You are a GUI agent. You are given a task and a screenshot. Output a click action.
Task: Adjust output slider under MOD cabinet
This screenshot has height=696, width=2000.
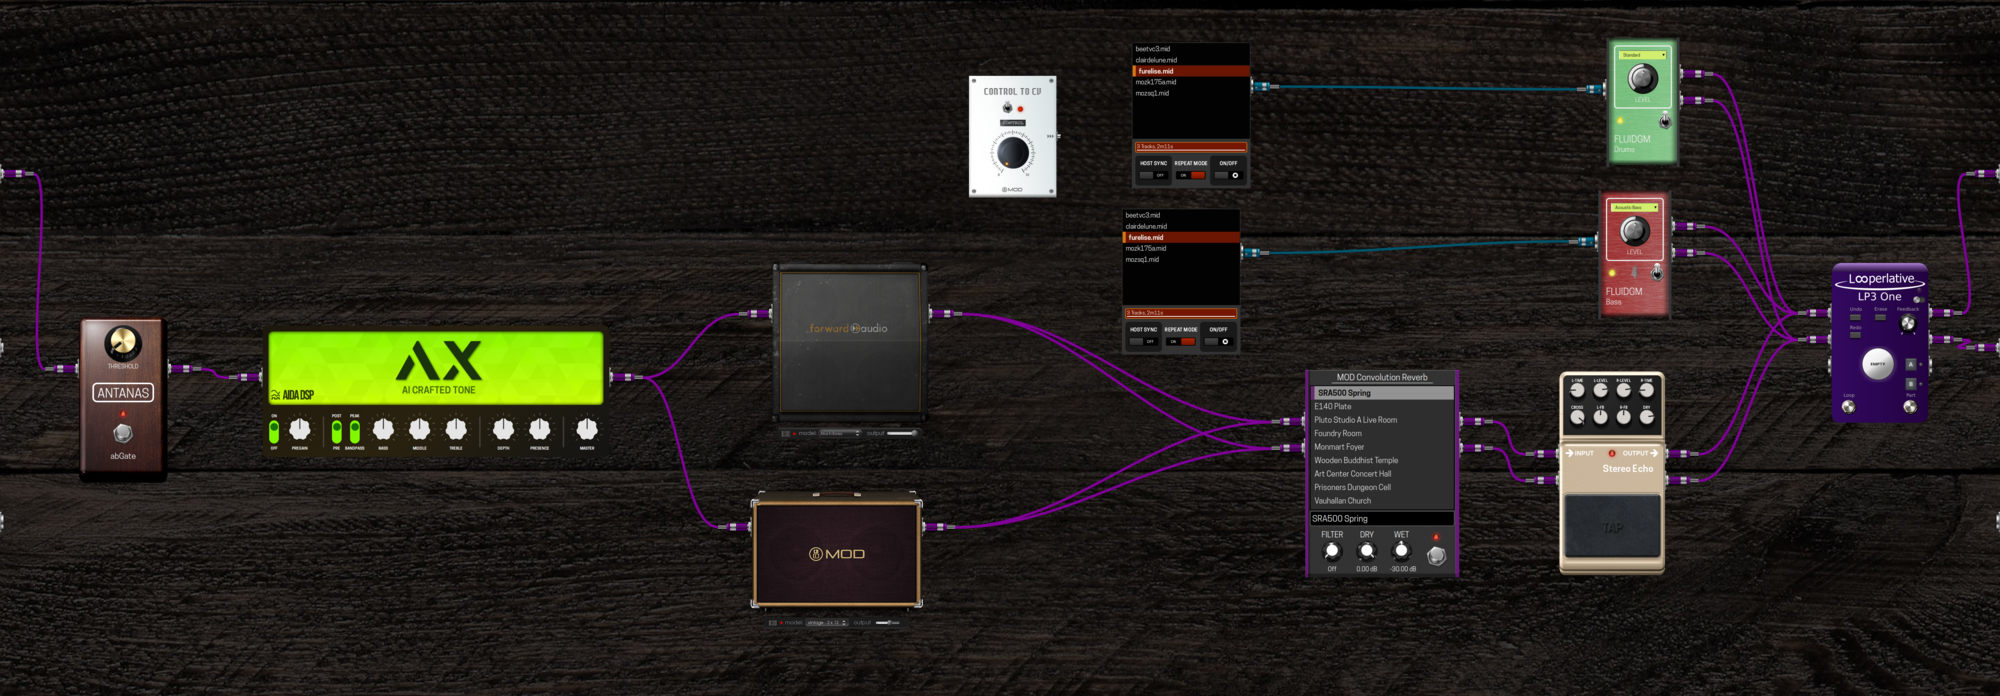pyautogui.click(x=887, y=622)
